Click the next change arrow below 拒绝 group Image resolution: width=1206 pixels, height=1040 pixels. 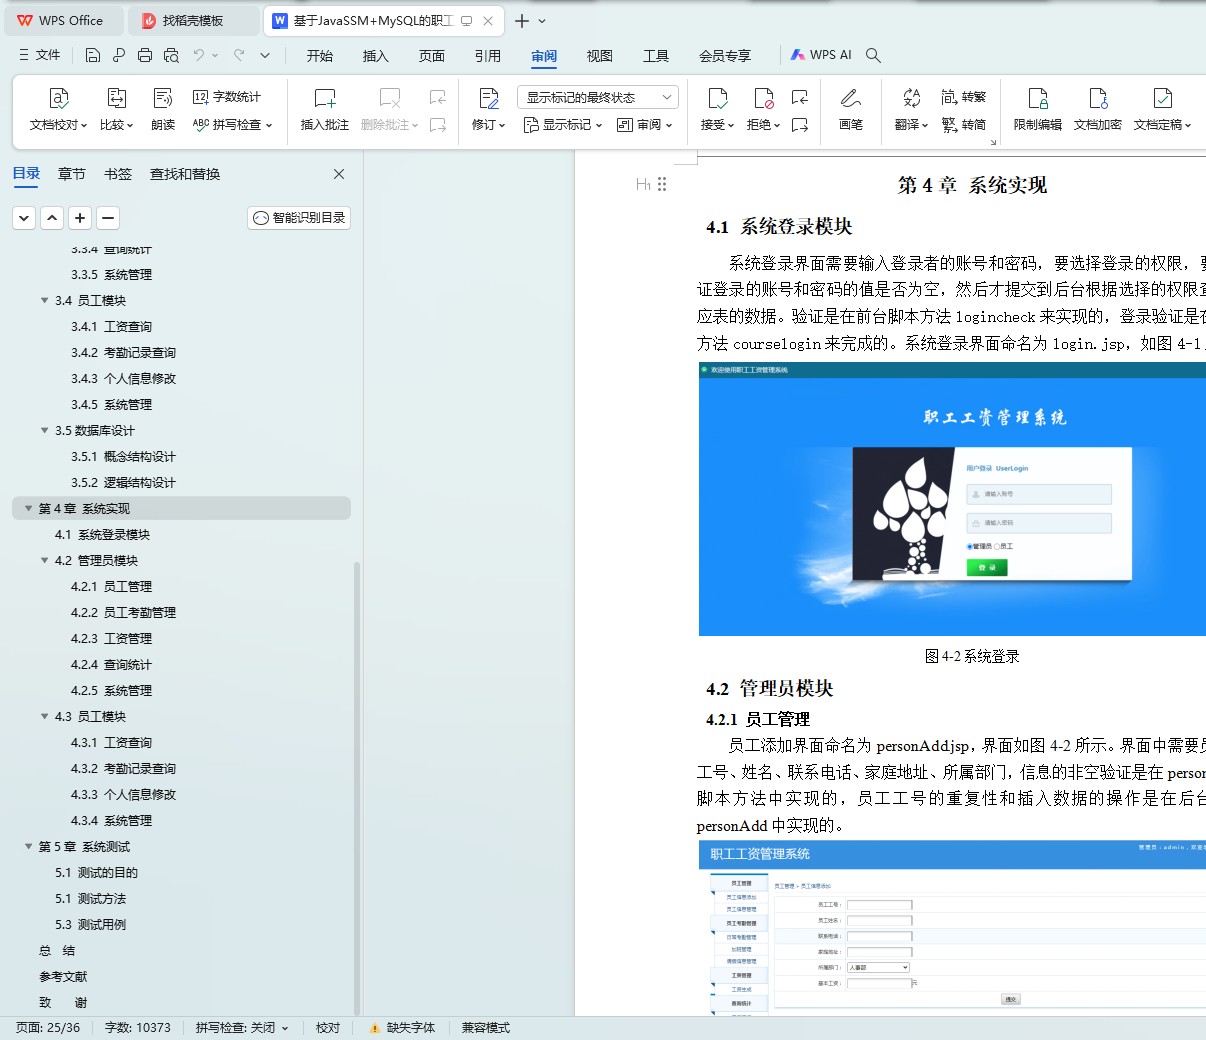tap(800, 125)
